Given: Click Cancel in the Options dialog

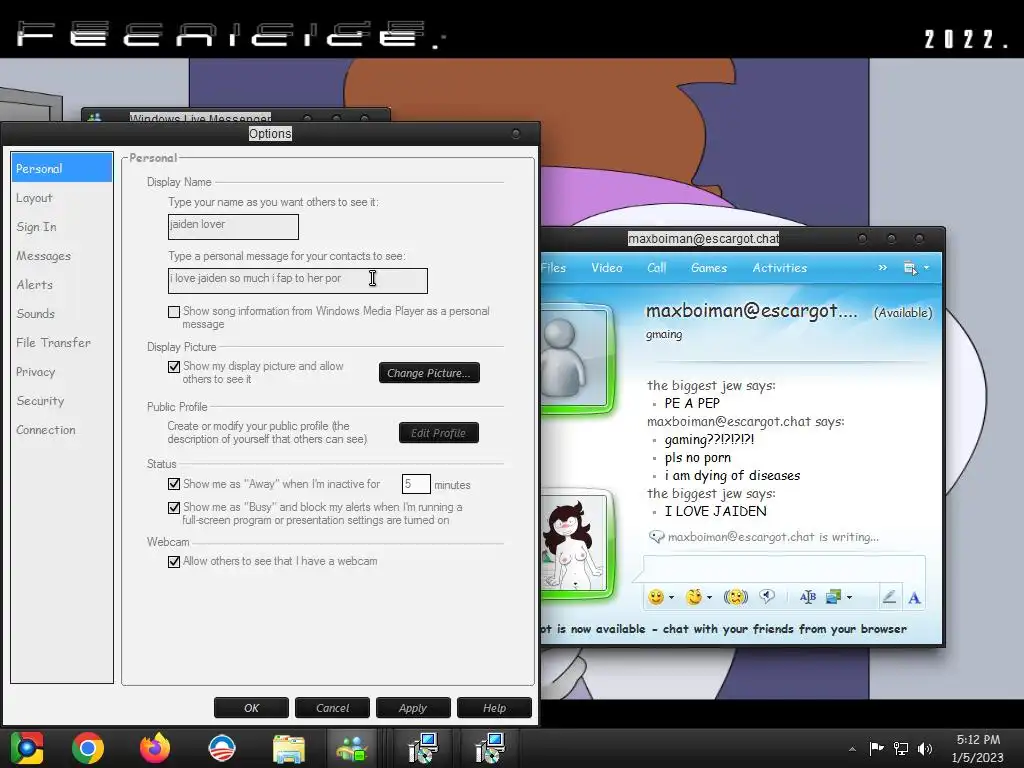Looking at the screenshot, I should click(332, 708).
